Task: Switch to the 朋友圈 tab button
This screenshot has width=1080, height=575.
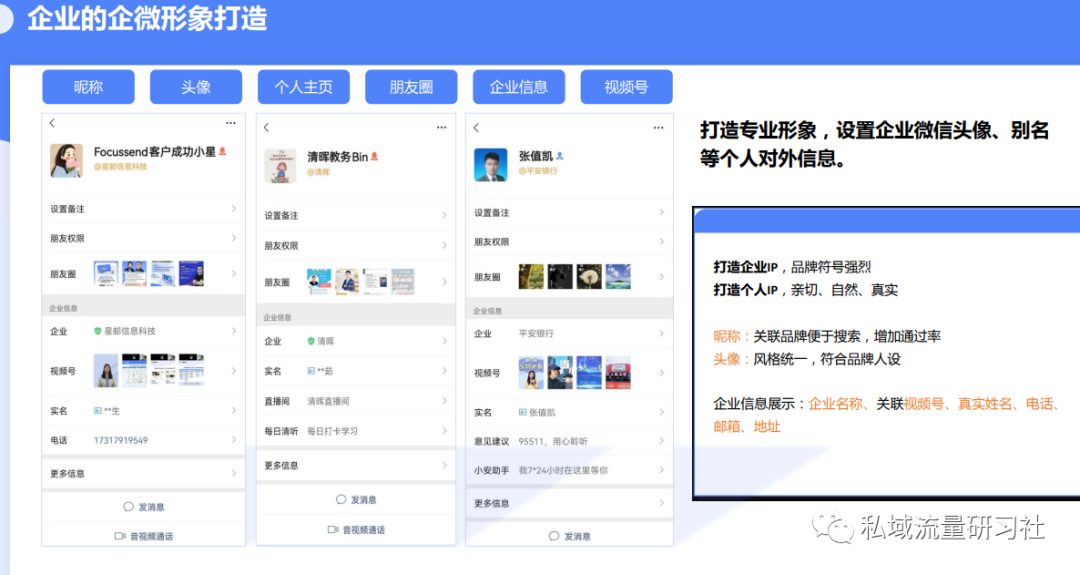Action: click(x=411, y=87)
